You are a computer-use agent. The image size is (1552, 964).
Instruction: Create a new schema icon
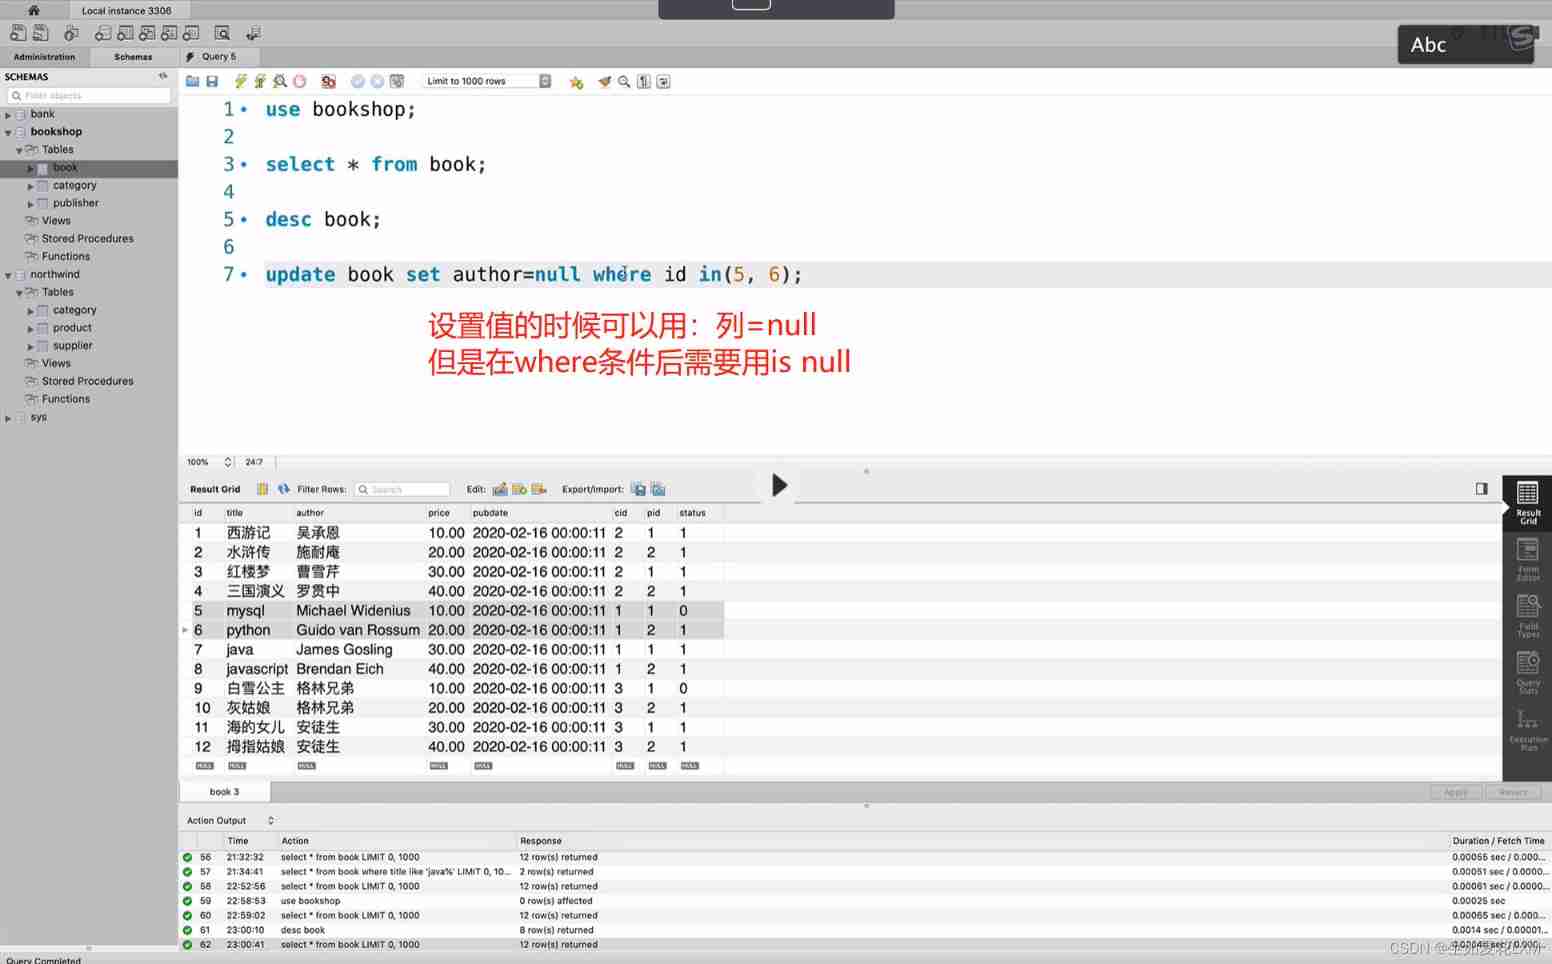coord(103,34)
